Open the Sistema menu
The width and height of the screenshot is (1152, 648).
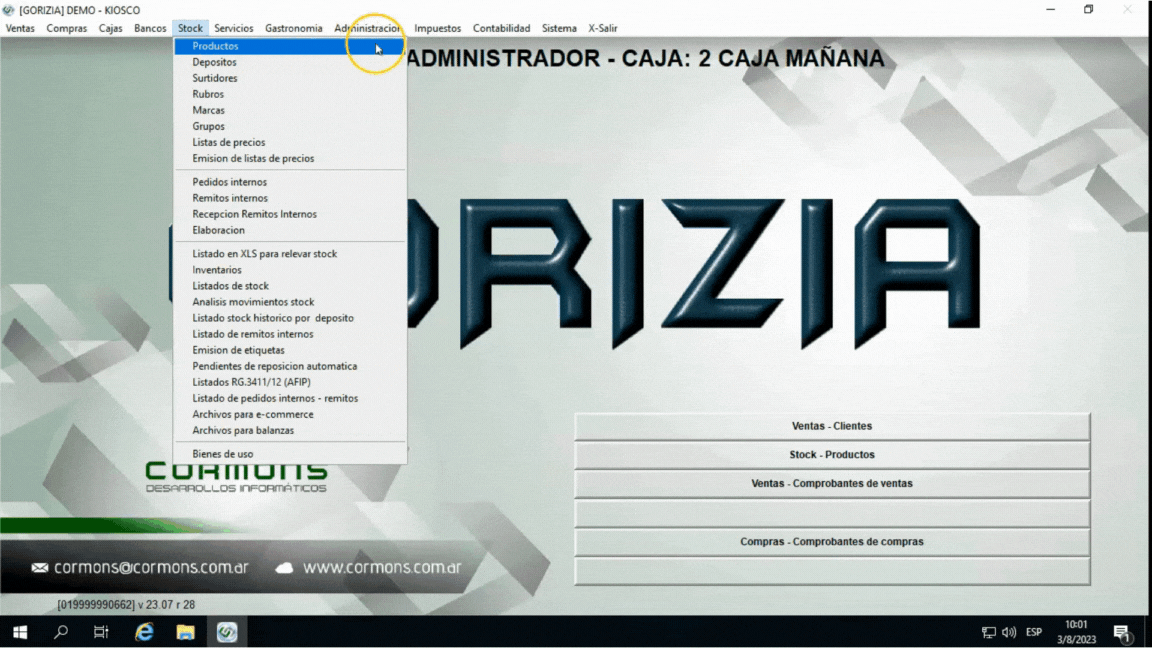559,28
